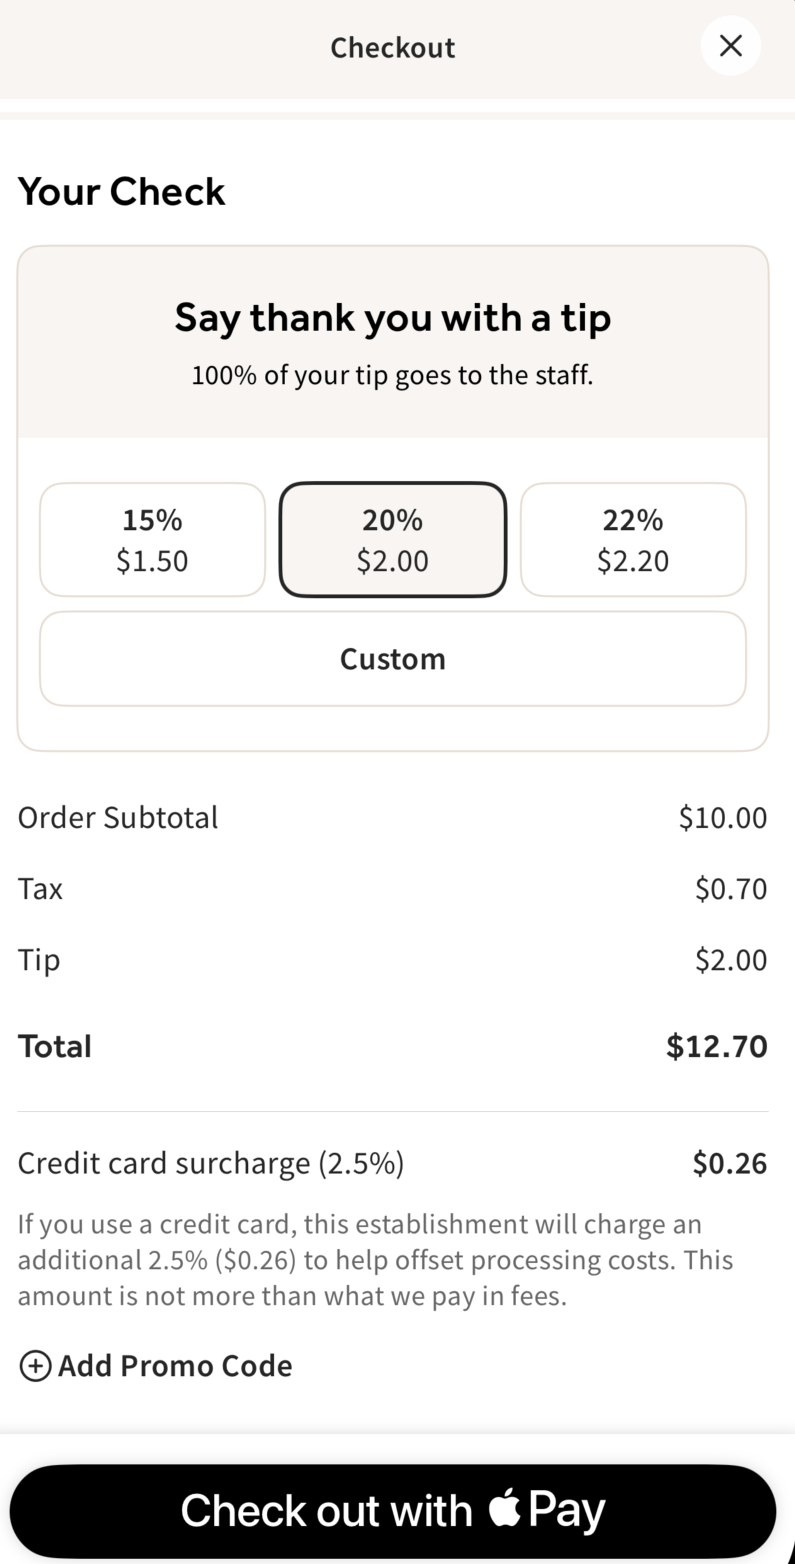
Task: Click the Order Subtotal amount $10.00
Action: (723, 818)
